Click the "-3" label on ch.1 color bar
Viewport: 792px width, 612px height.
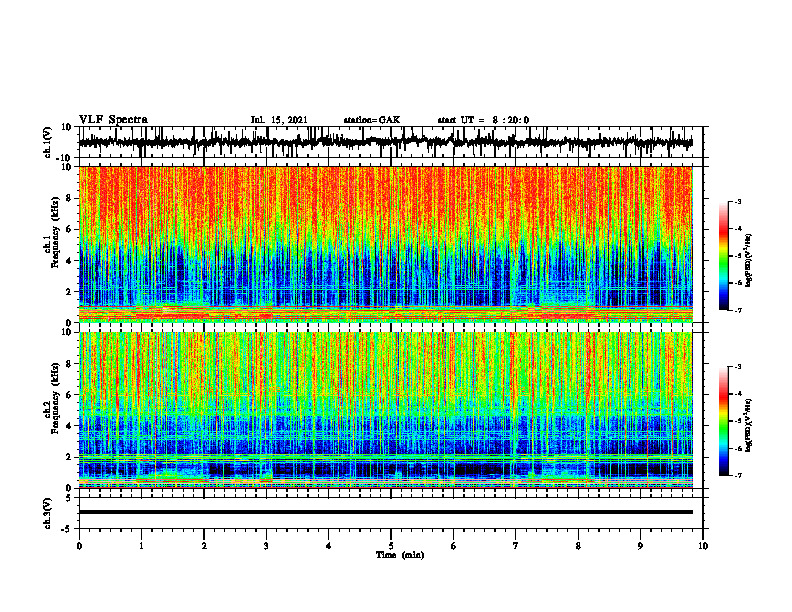point(737,201)
